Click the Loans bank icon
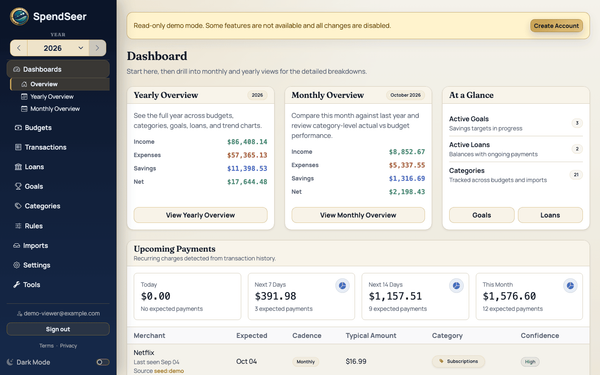The height and width of the screenshot is (375, 600). click(18, 167)
